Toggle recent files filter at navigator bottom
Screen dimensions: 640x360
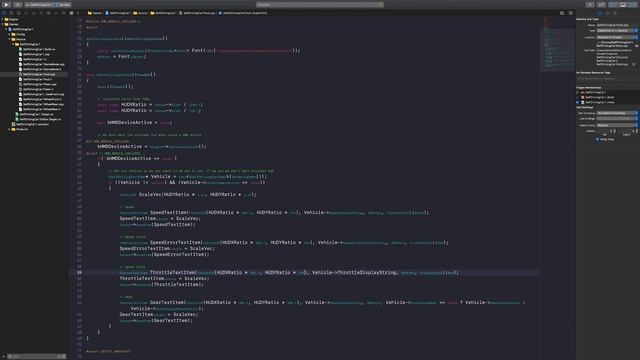tap(60, 356)
